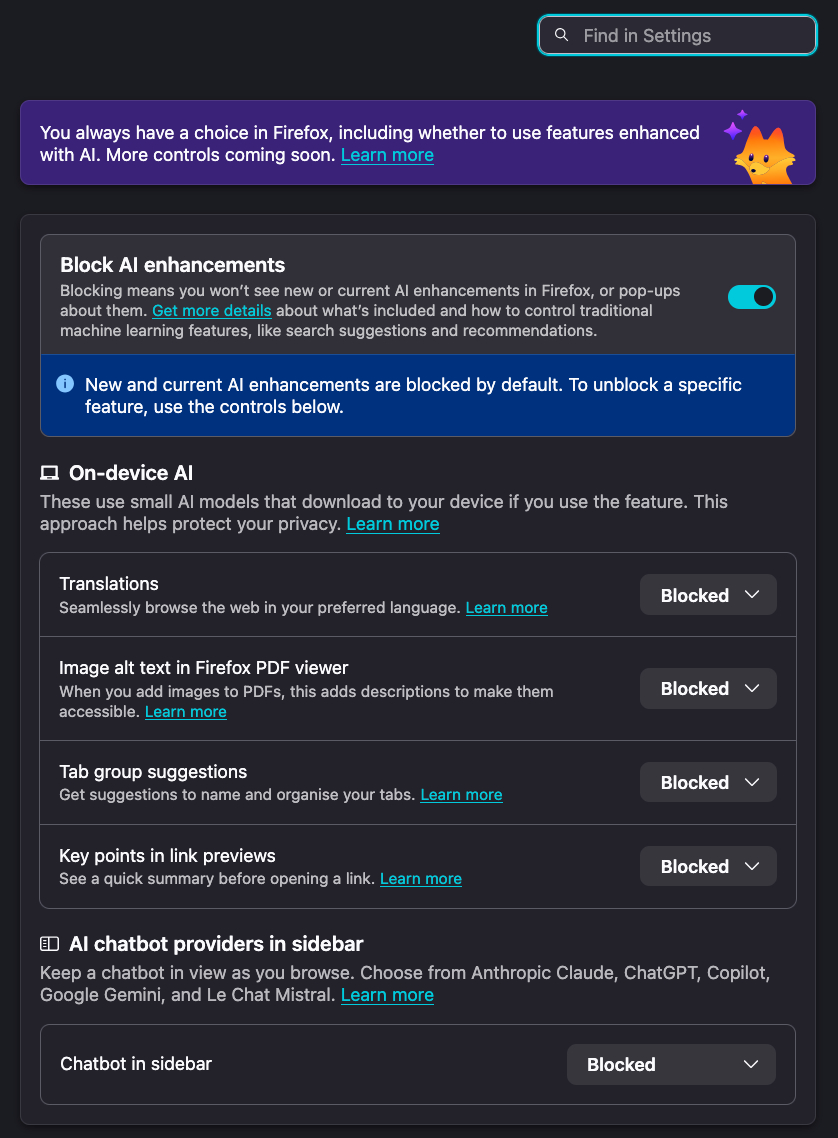Click the laptop icon beside On-device AI

[x=49, y=473]
